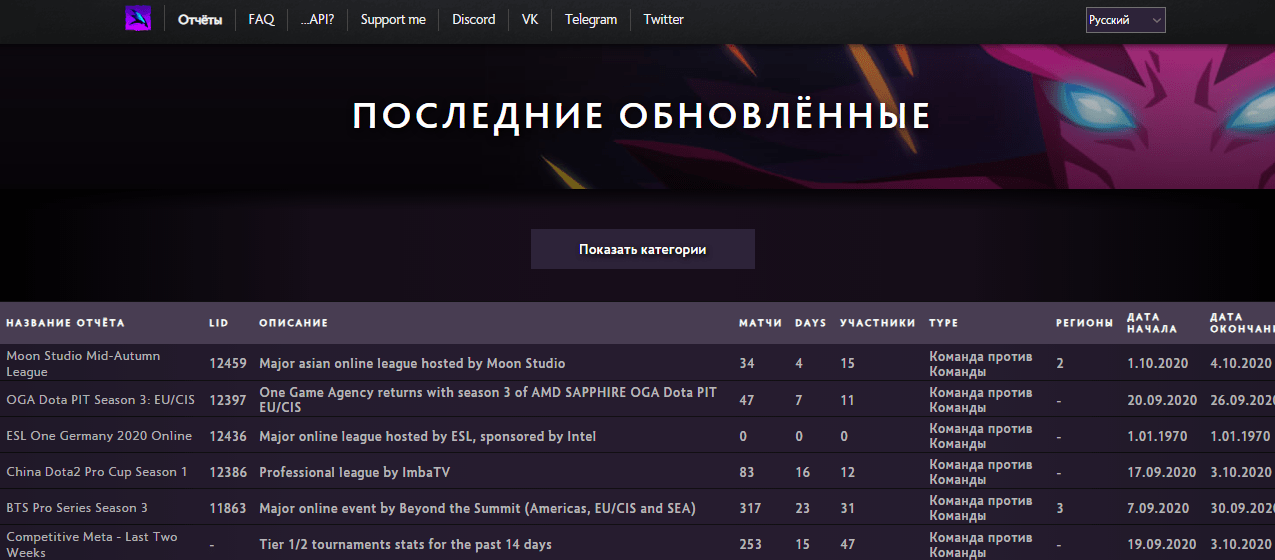Sort by Type column header
The height and width of the screenshot is (560, 1275).
pos(944,323)
